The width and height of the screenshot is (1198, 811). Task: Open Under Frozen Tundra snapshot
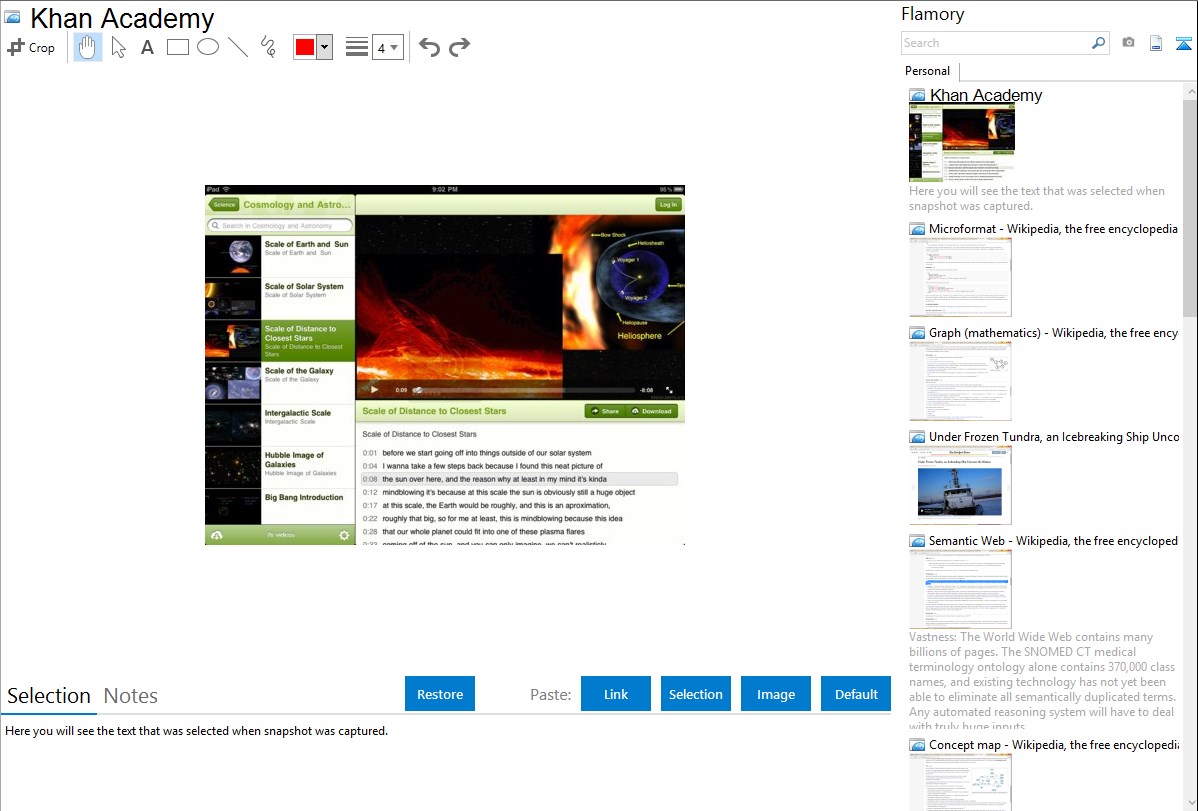1054,436
